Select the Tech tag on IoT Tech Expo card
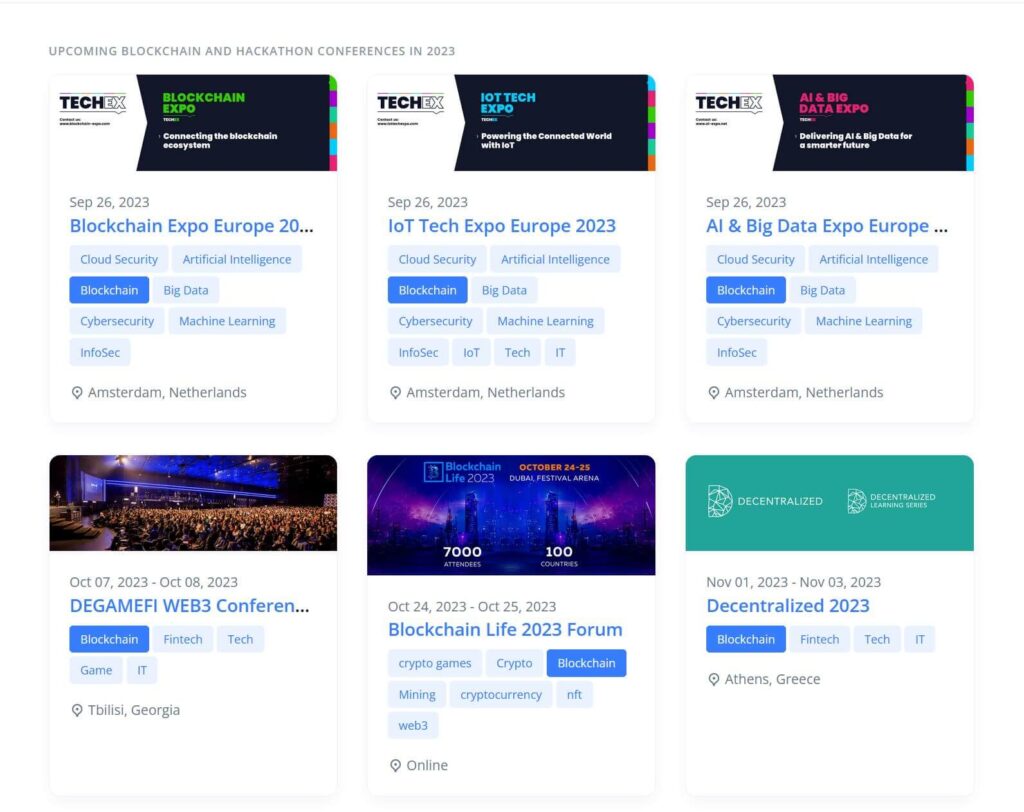This screenshot has height=812, width=1024. point(517,353)
